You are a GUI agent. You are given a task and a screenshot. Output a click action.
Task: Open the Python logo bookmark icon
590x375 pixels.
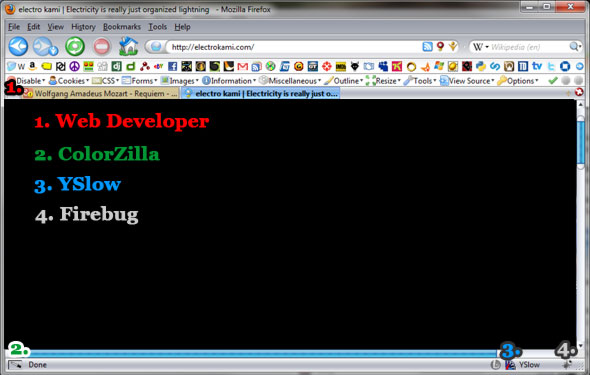tap(481, 67)
